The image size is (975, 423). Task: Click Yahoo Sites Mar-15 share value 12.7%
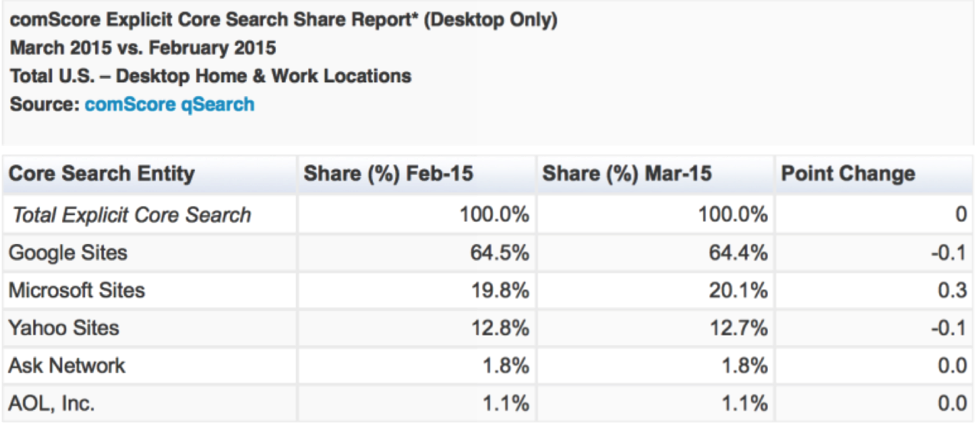738,328
